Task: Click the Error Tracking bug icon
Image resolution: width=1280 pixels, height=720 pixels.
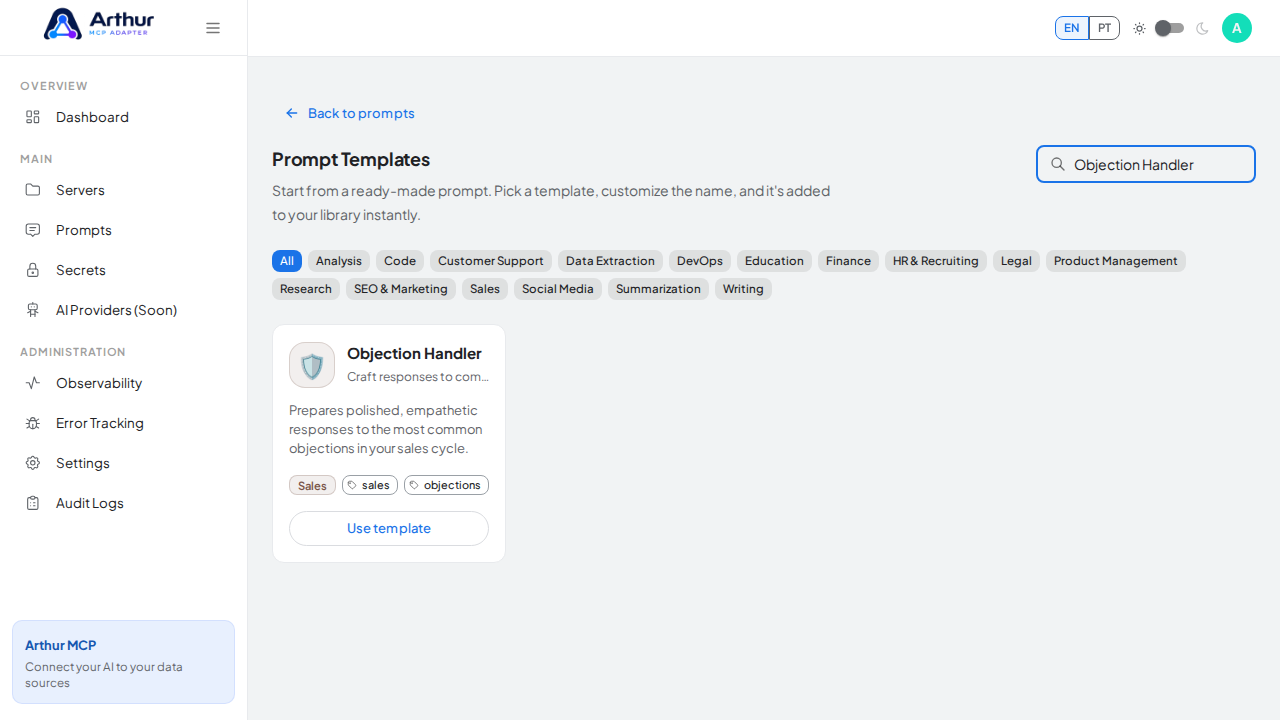Action: (33, 423)
